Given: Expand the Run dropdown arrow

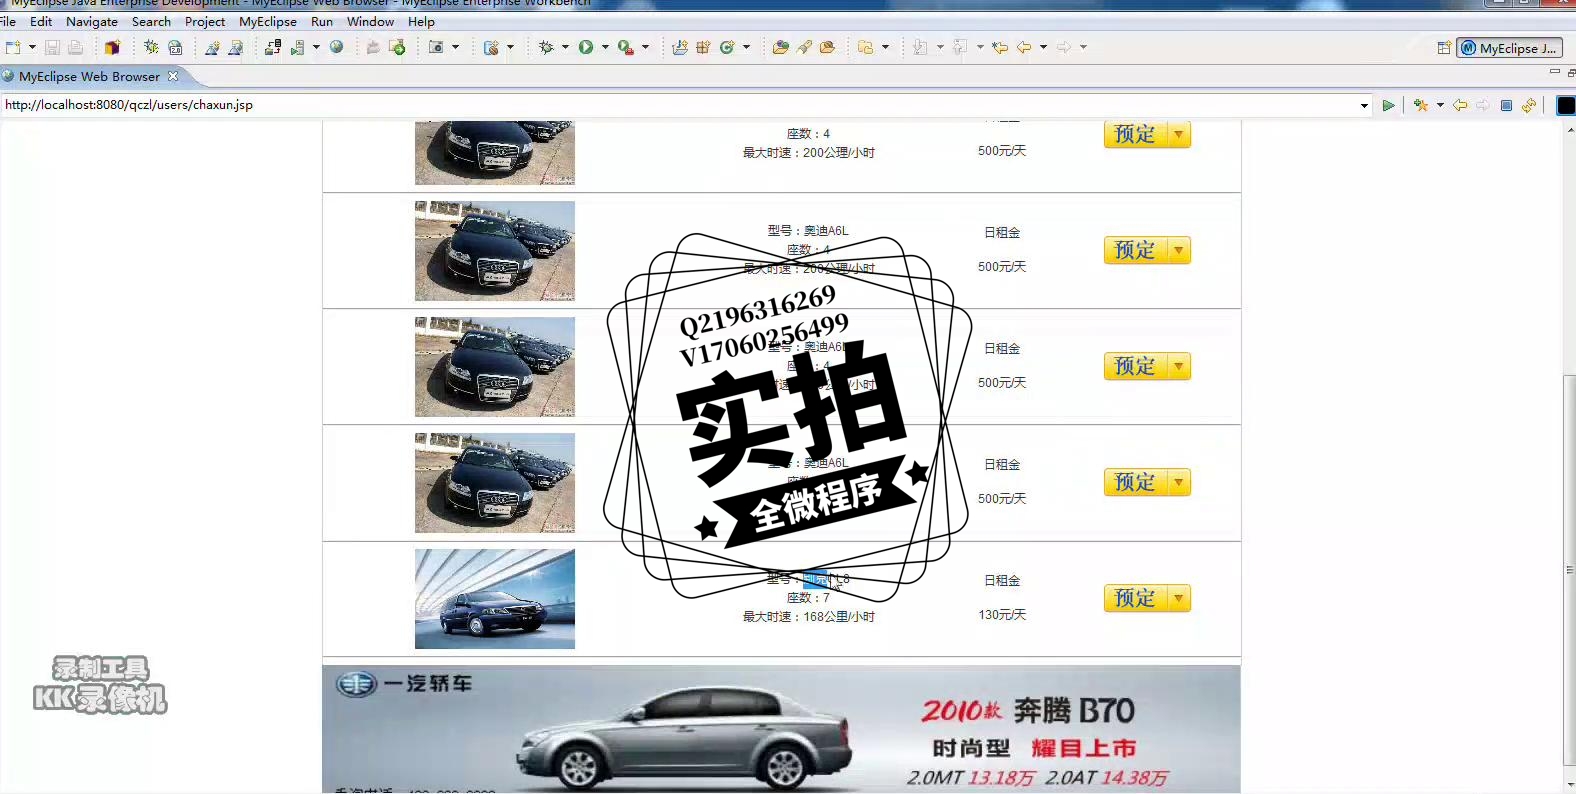Looking at the screenshot, I should [605, 47].
